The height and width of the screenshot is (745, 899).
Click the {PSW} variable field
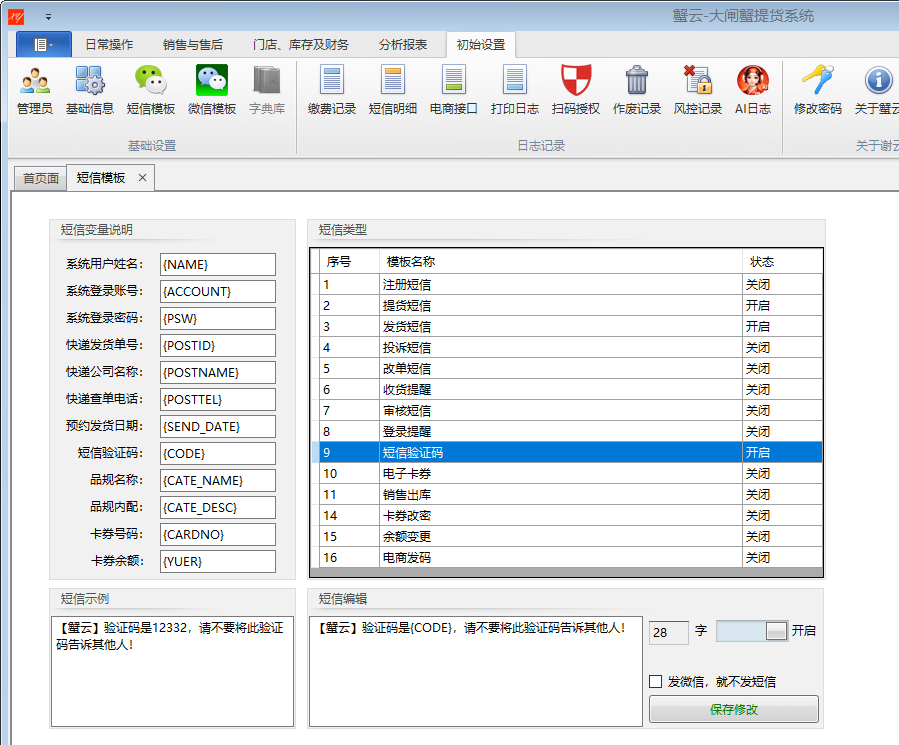point(218,318)
